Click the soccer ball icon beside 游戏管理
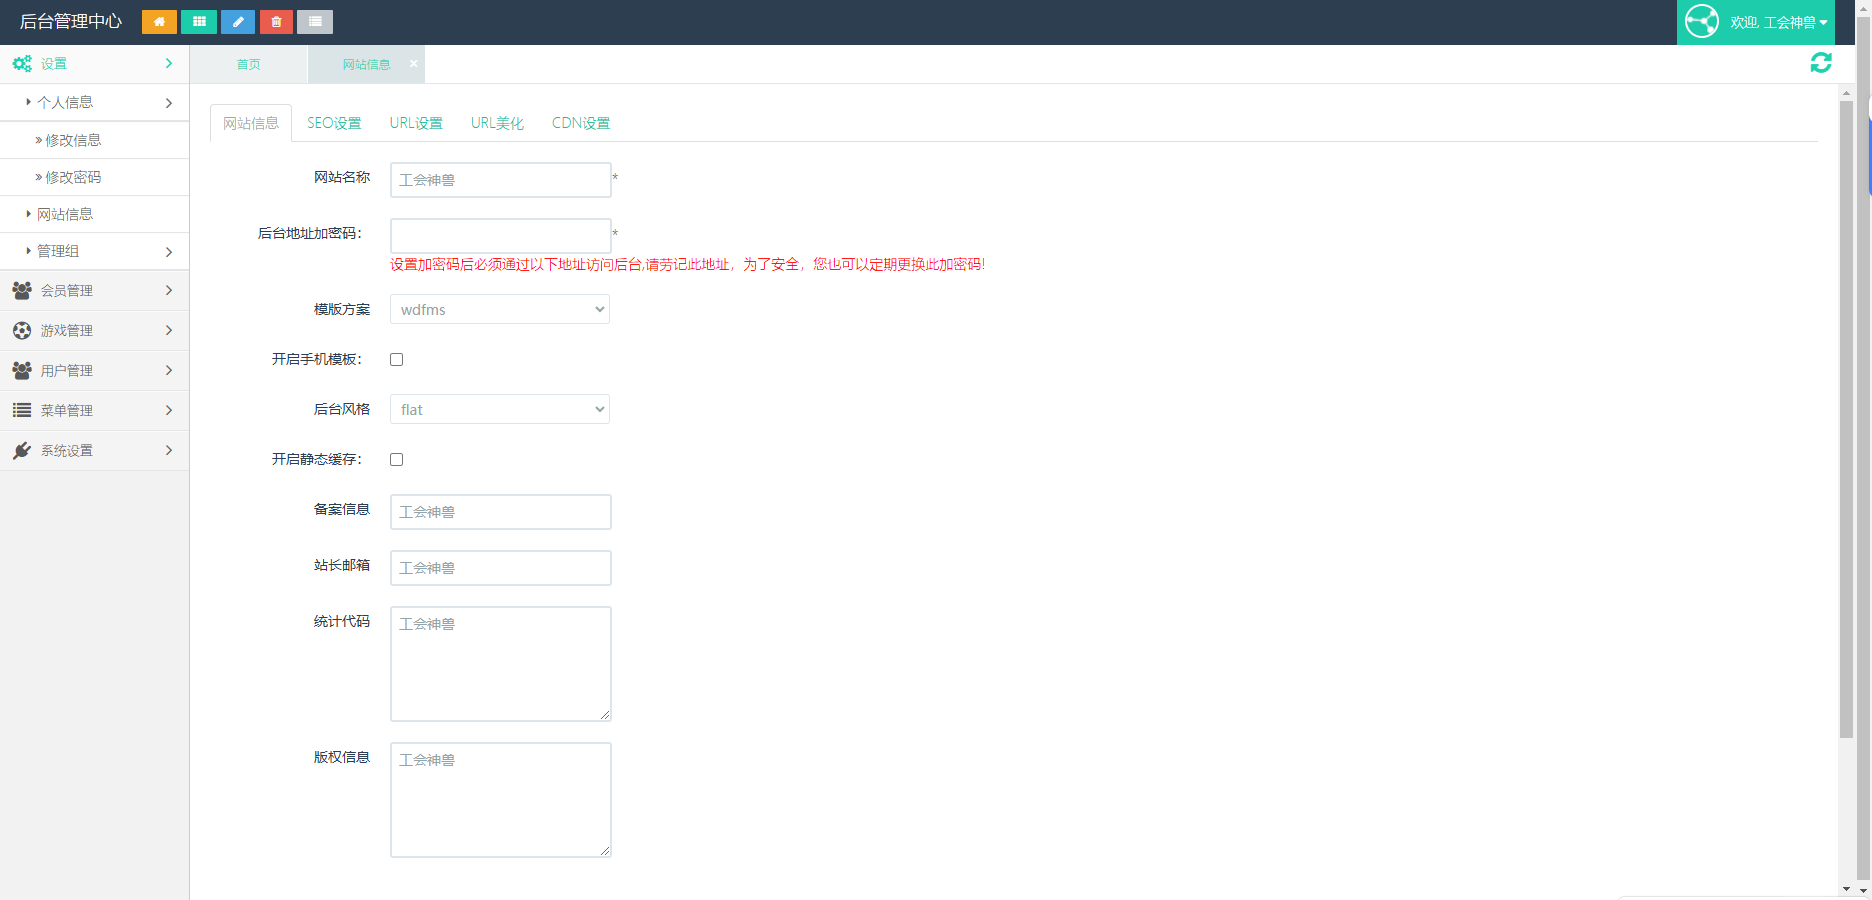1872x900 pixels. [22, 330]
